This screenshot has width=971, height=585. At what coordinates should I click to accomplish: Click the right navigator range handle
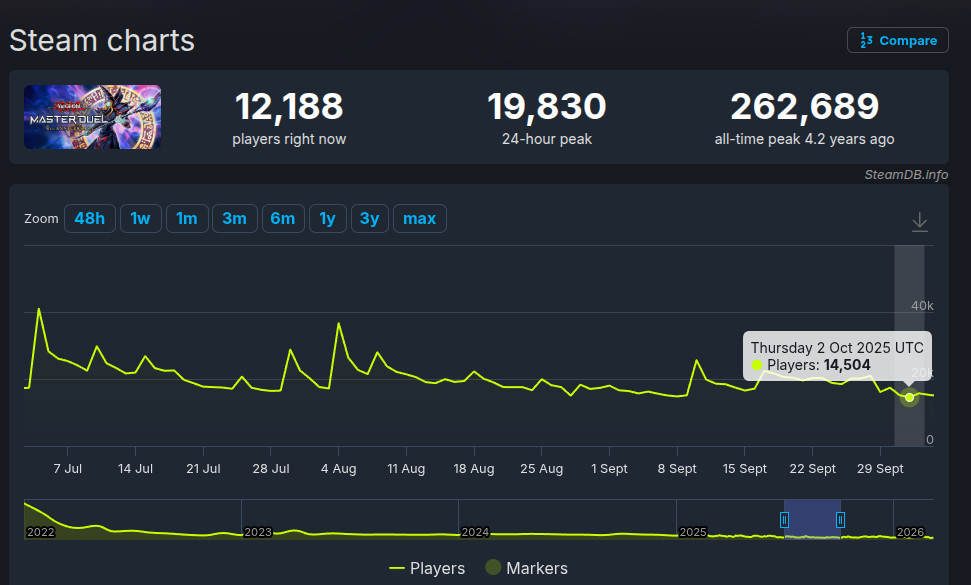(840, 519)
